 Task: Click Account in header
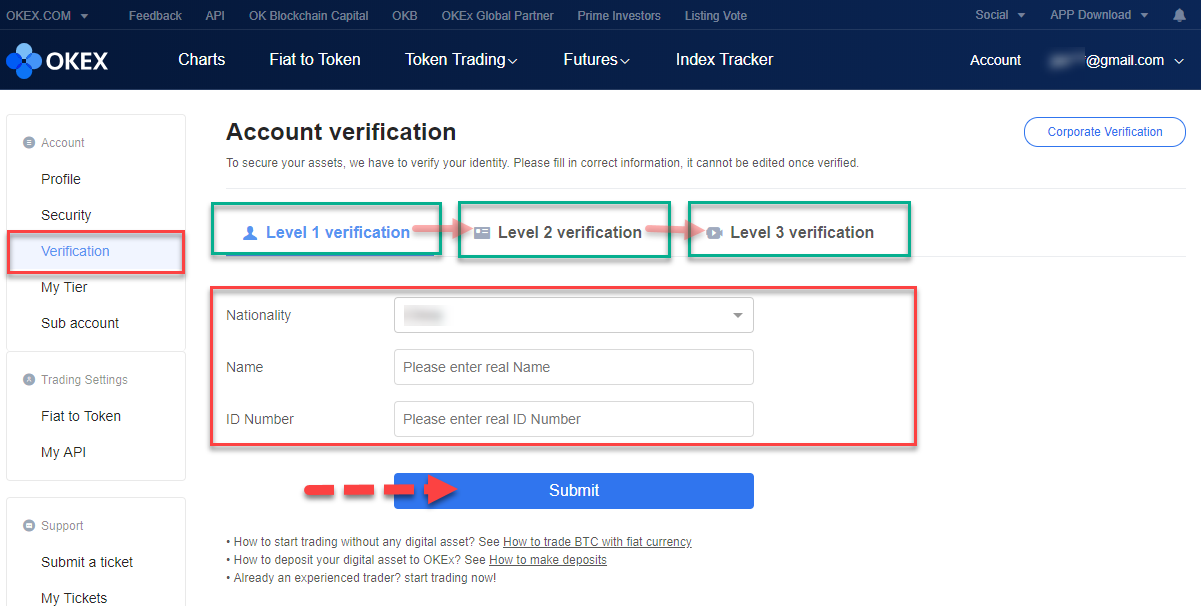point(995,60)
